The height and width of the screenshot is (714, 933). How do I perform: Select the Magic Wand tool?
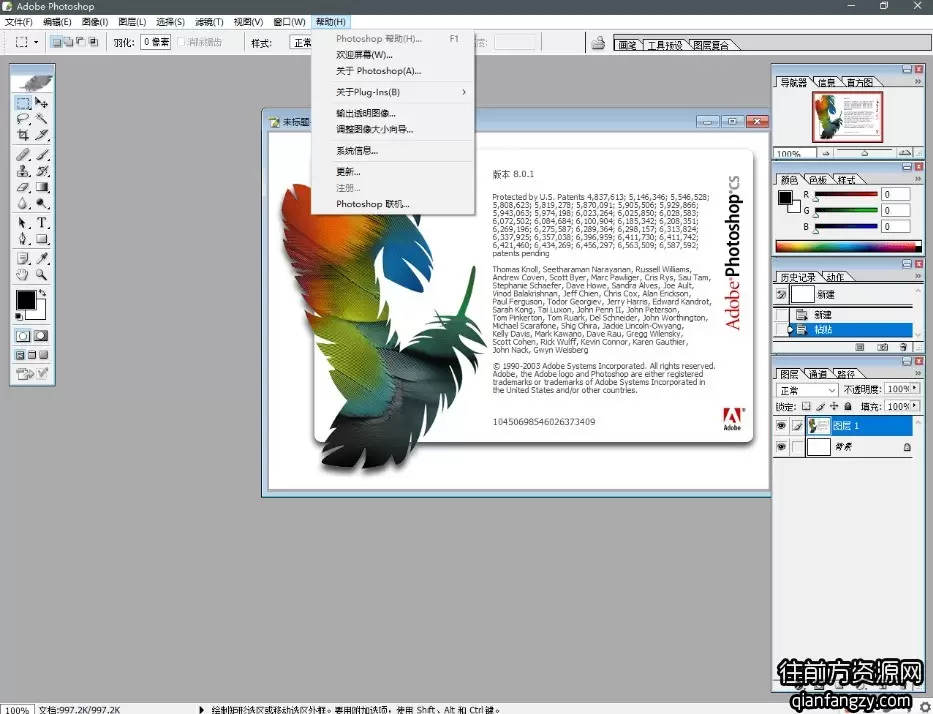[41, 119]
